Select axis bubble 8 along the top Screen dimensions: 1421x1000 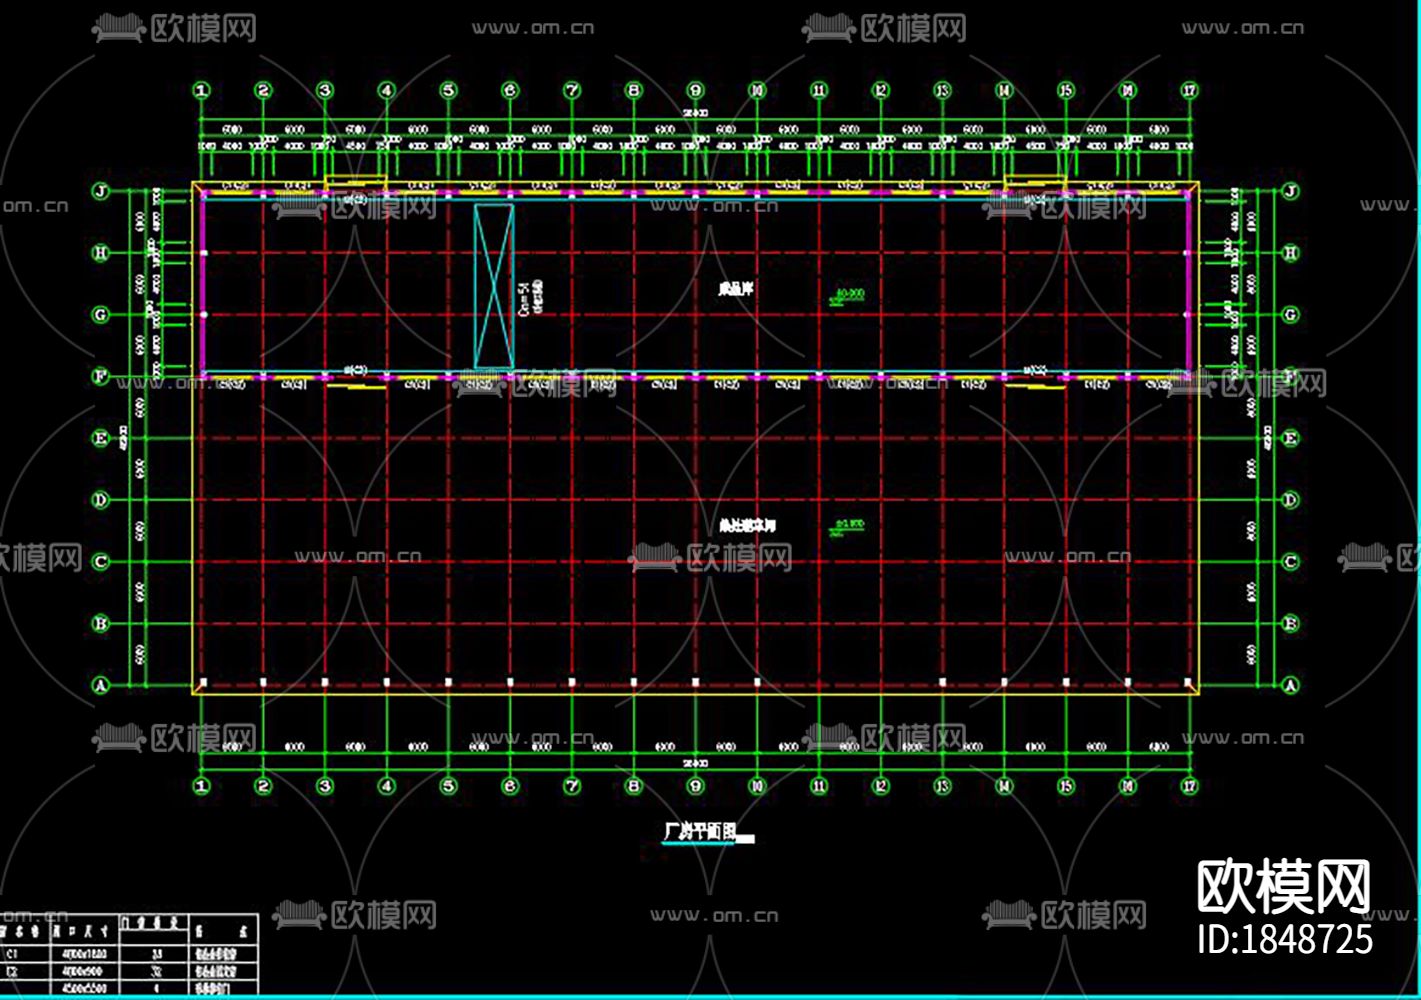click(634, 91)
